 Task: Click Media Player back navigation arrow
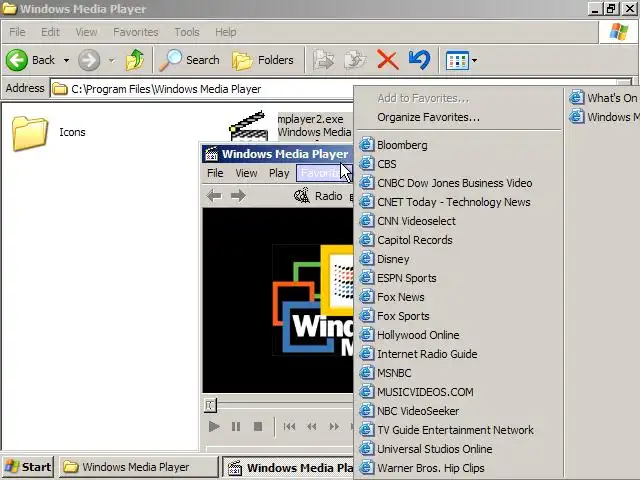click(215, 196)
